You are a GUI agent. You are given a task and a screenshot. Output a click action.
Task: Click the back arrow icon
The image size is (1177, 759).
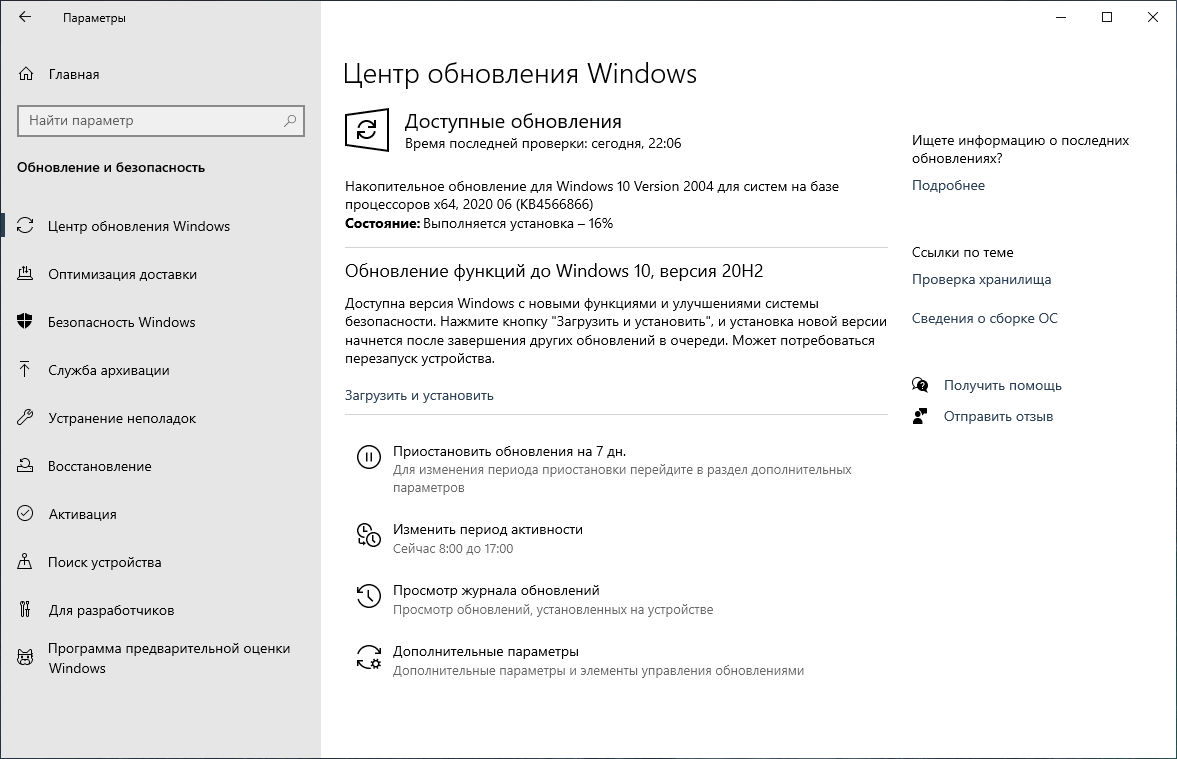point(25,18)
